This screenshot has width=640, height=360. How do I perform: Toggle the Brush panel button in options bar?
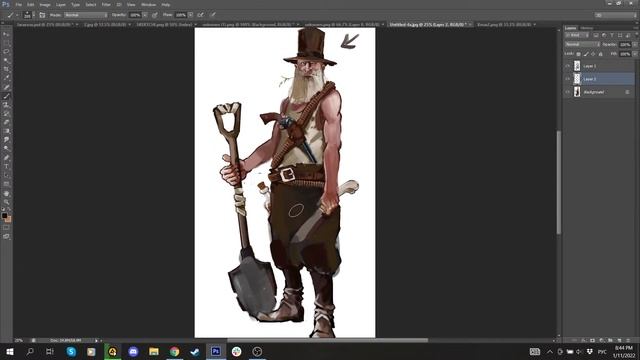[42, 15]
